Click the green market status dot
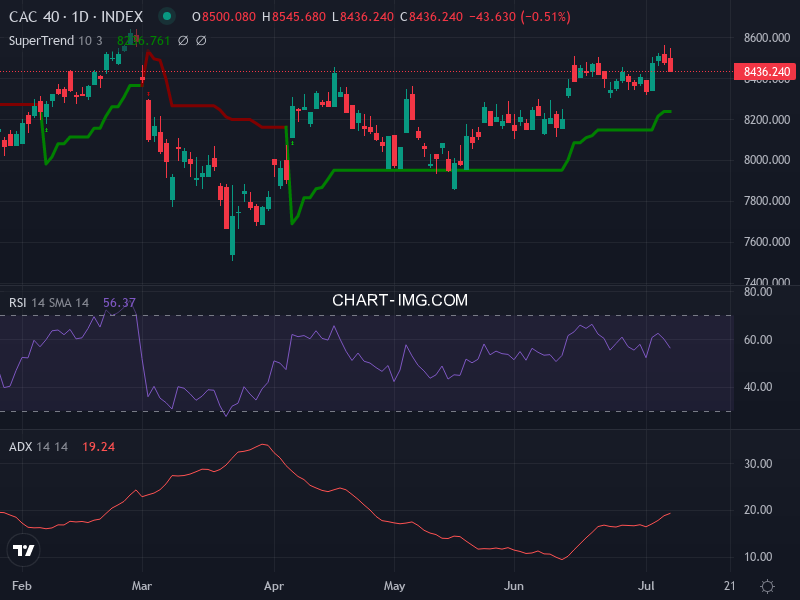Image resolution: width=800 pixels, height=600 pixels. click(x=166, y=16)
